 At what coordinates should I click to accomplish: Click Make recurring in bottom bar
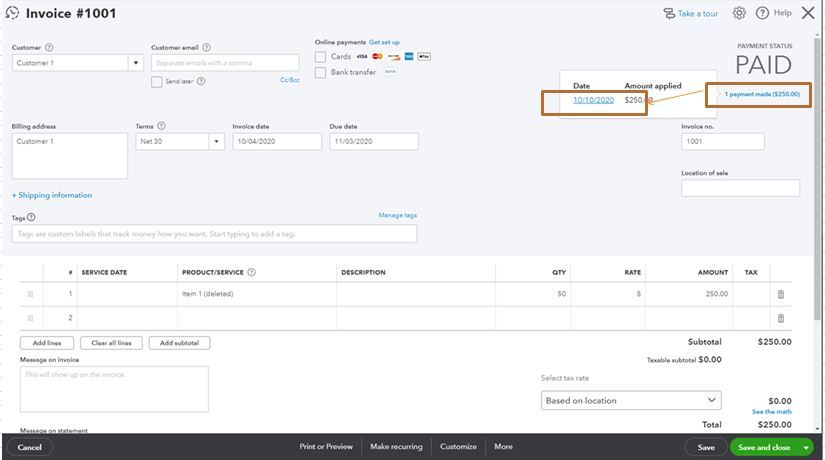pos(396,446)
